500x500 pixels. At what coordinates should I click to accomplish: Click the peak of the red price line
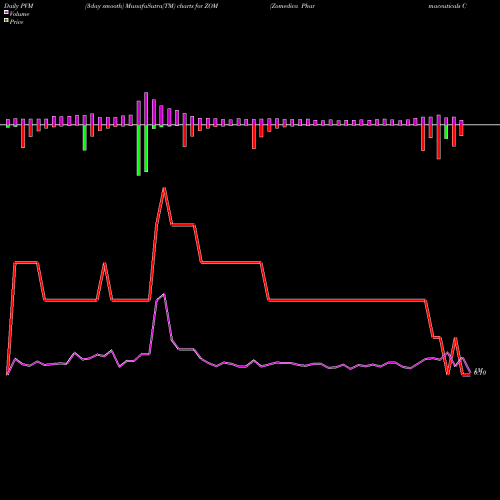pyautogui.click(x=164, y=188)
